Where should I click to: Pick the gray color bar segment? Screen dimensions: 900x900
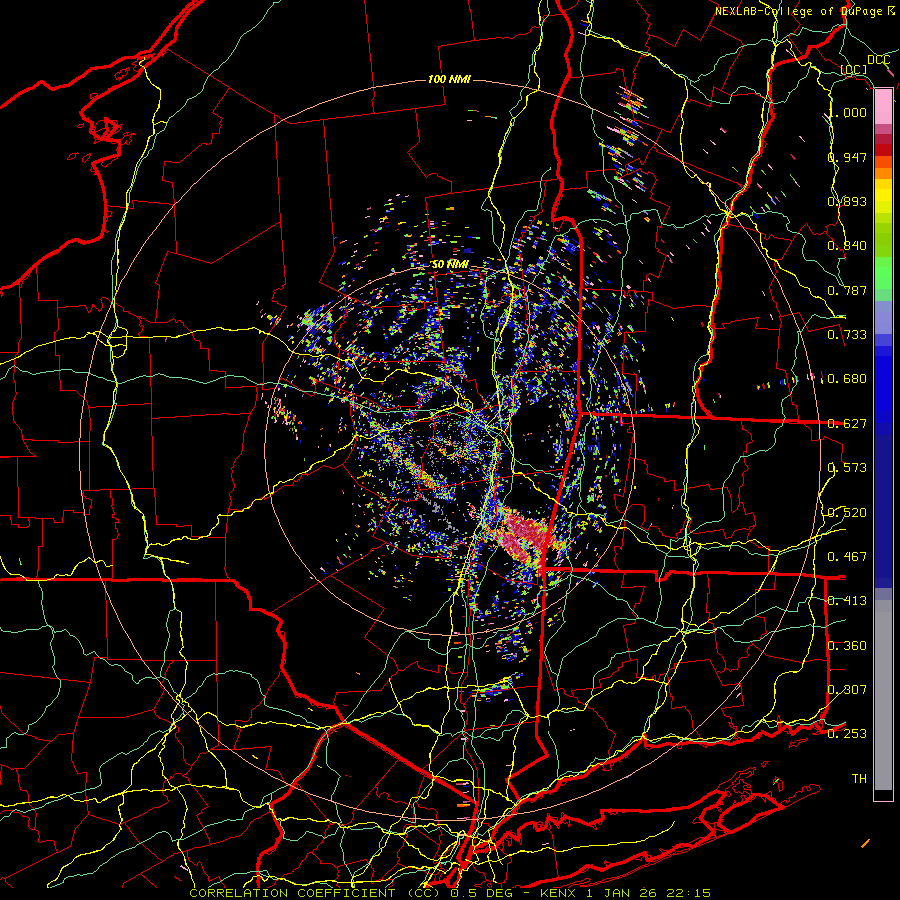click(x=883, y=695)
